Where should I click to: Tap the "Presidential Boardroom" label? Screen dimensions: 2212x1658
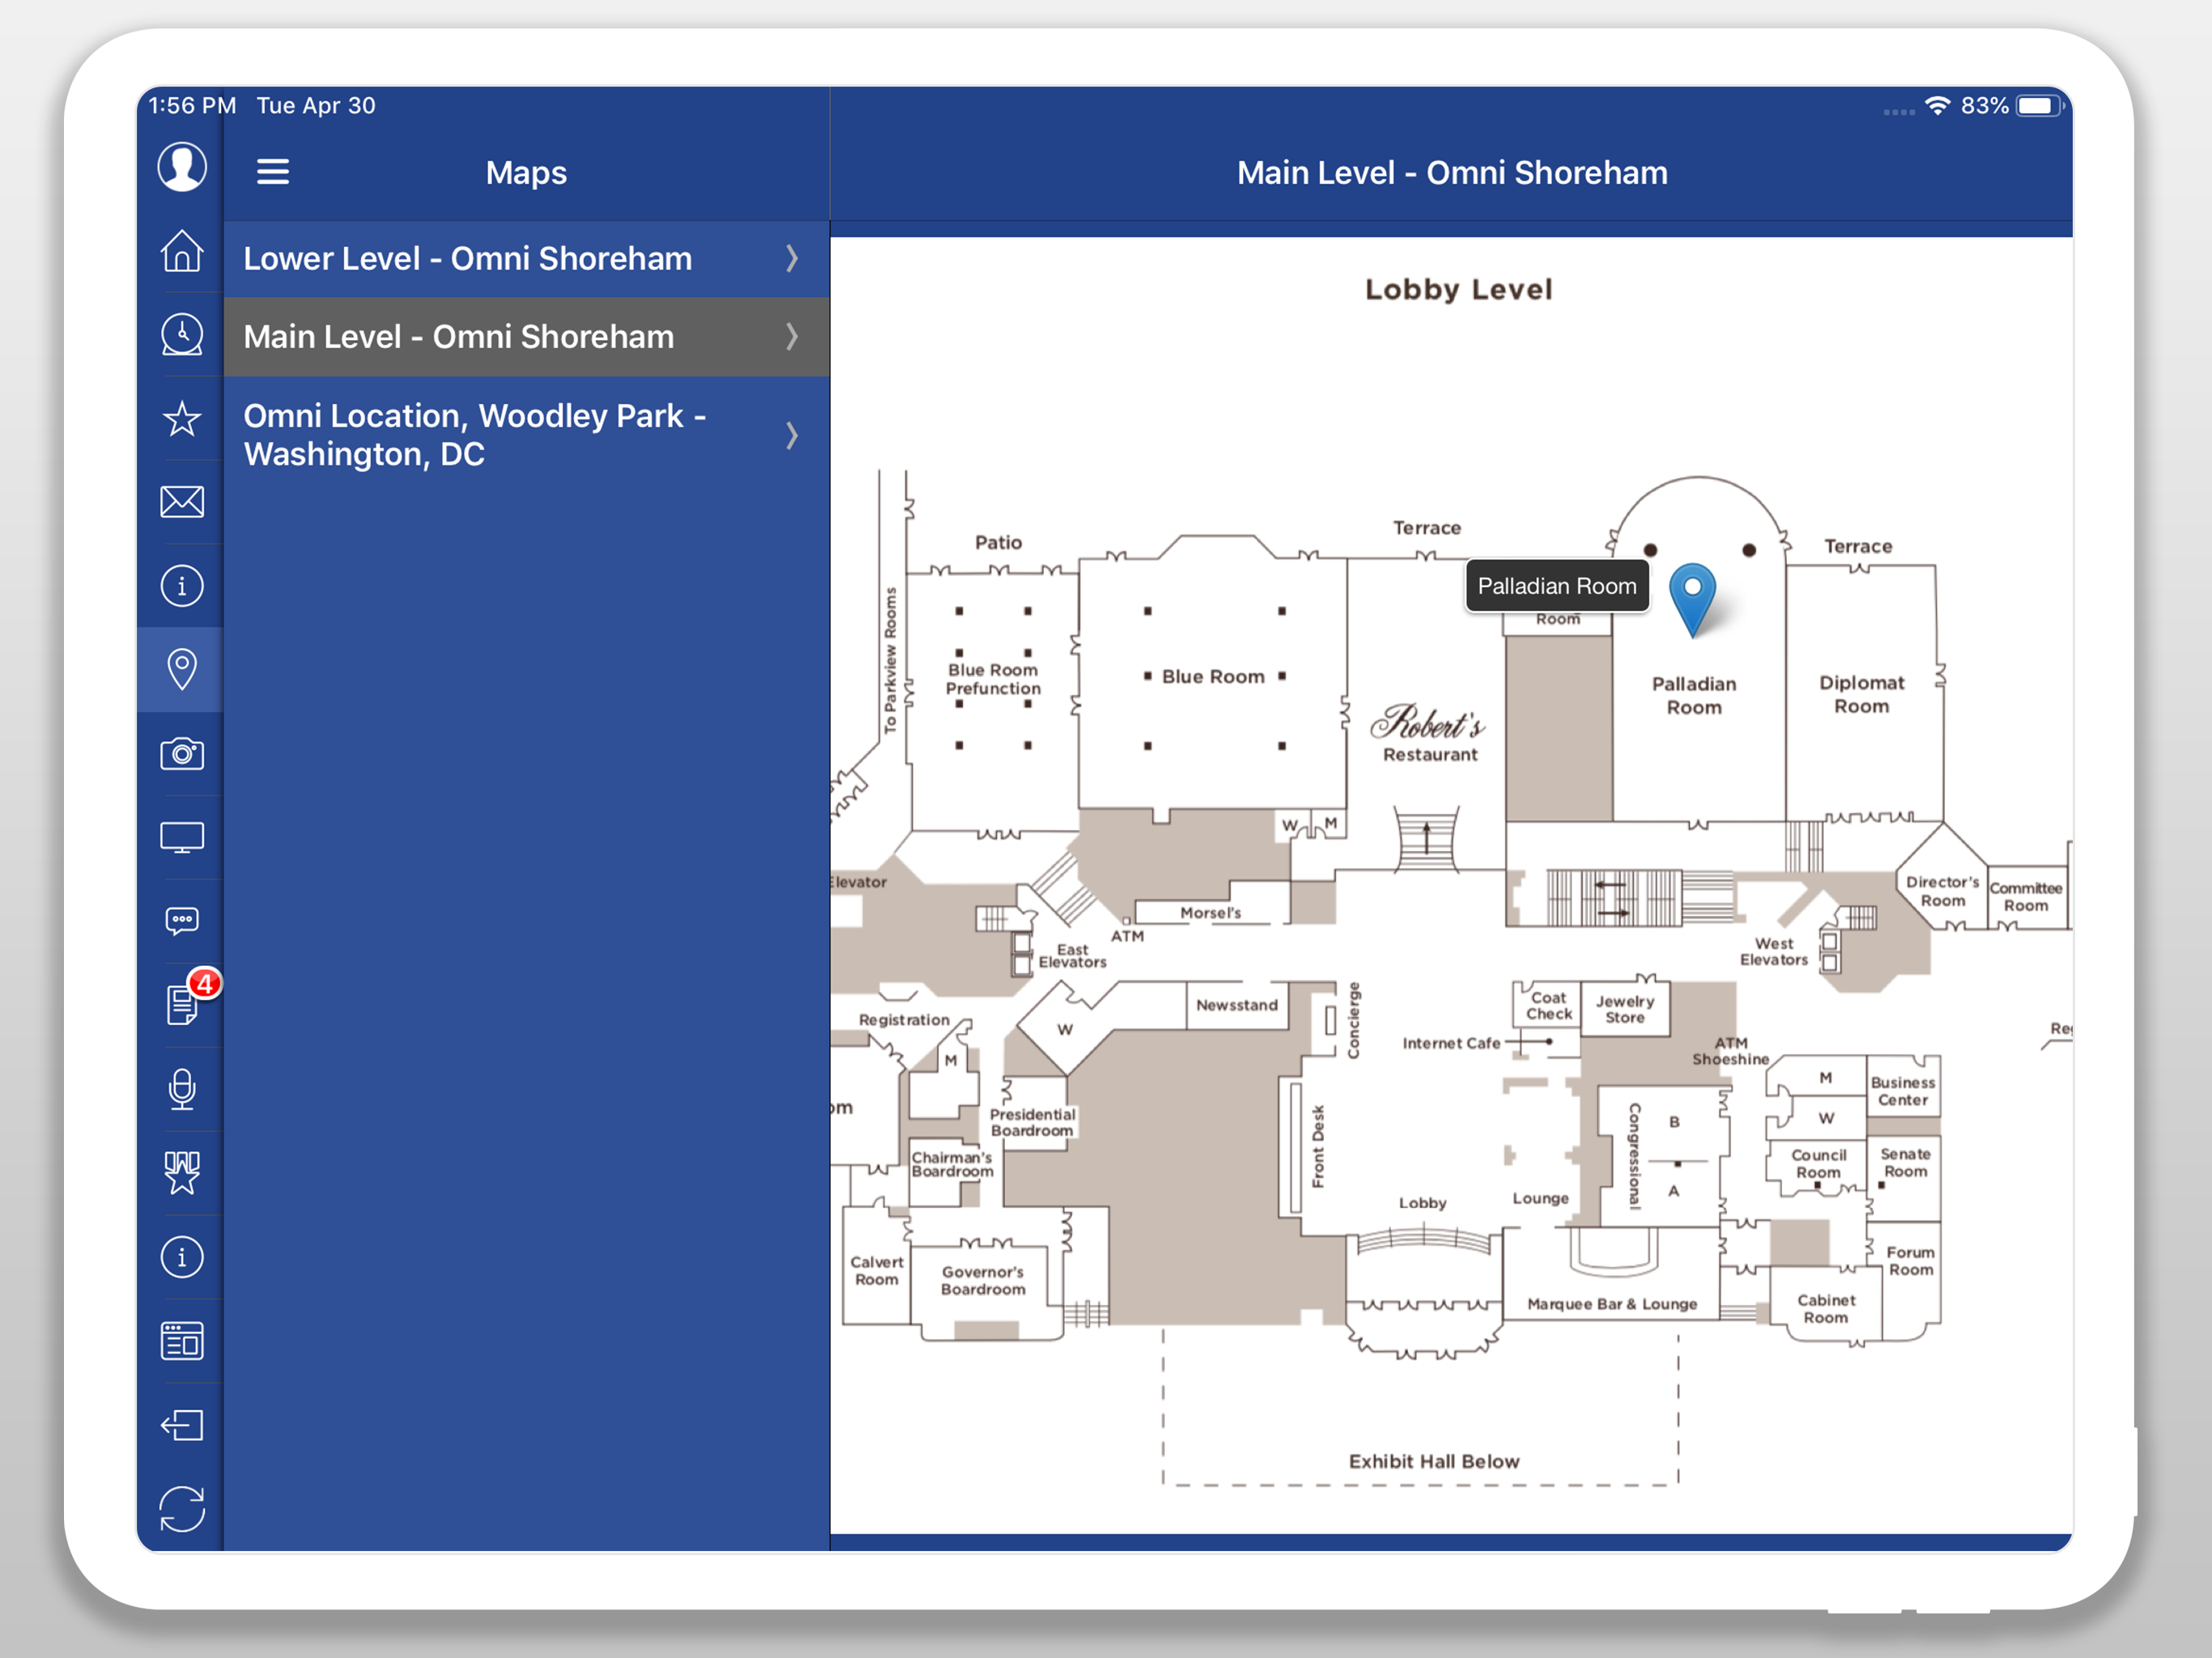coord(1032,1122)
